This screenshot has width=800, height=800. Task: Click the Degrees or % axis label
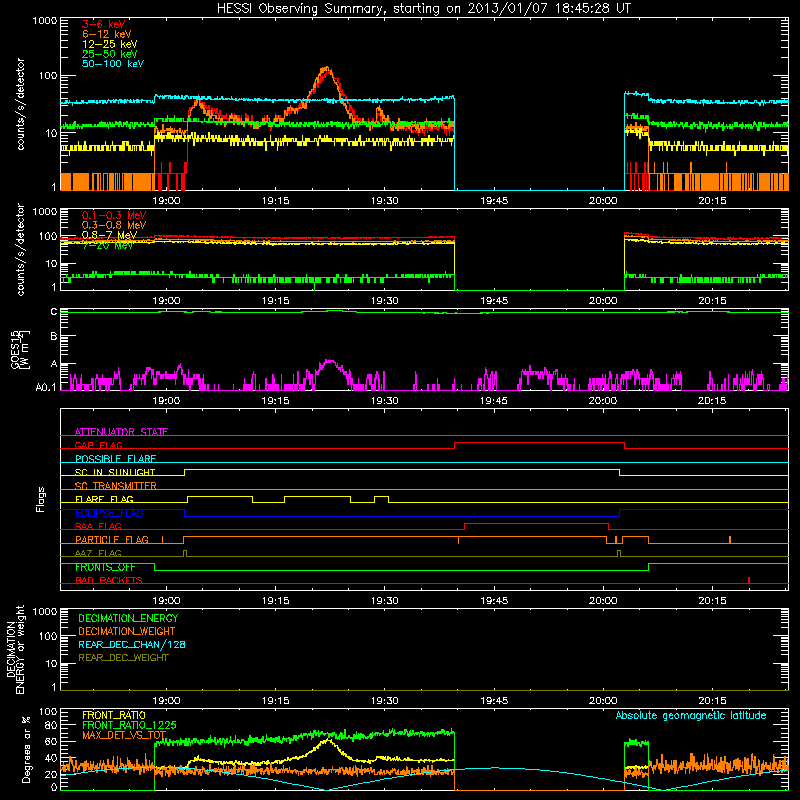[x=26, y=749]
